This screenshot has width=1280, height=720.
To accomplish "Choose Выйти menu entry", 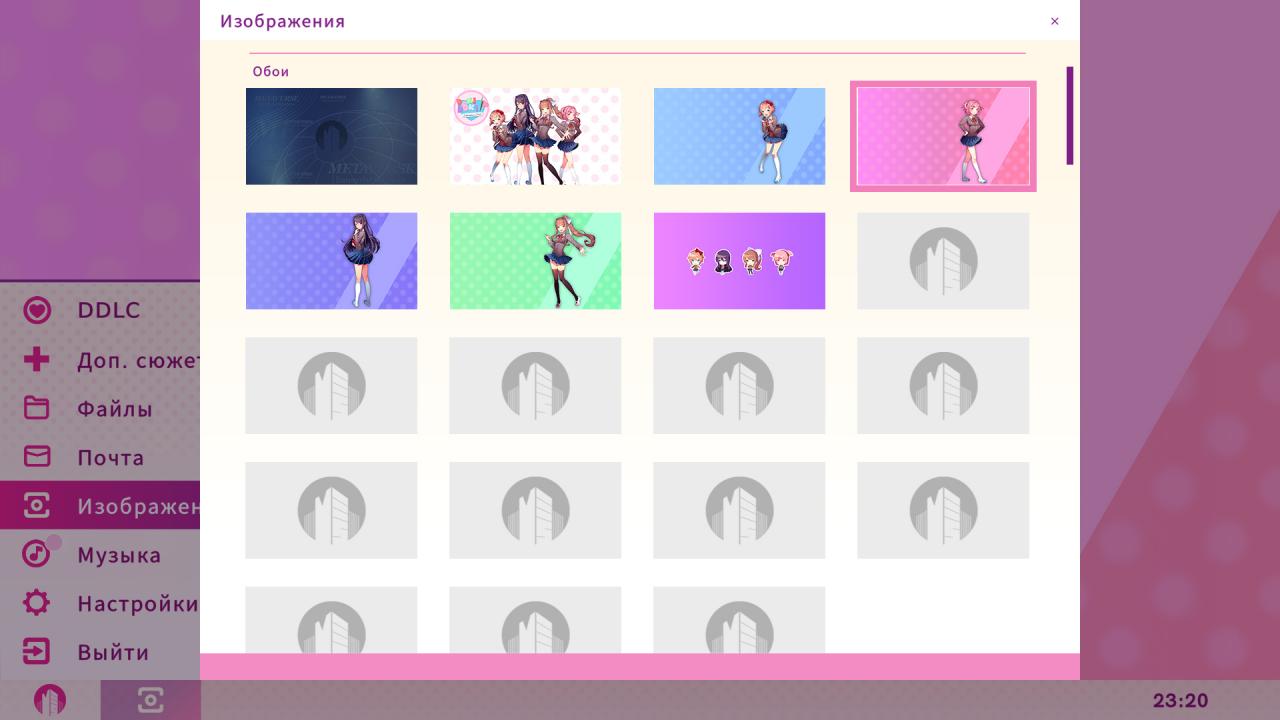I will [100, 652].
